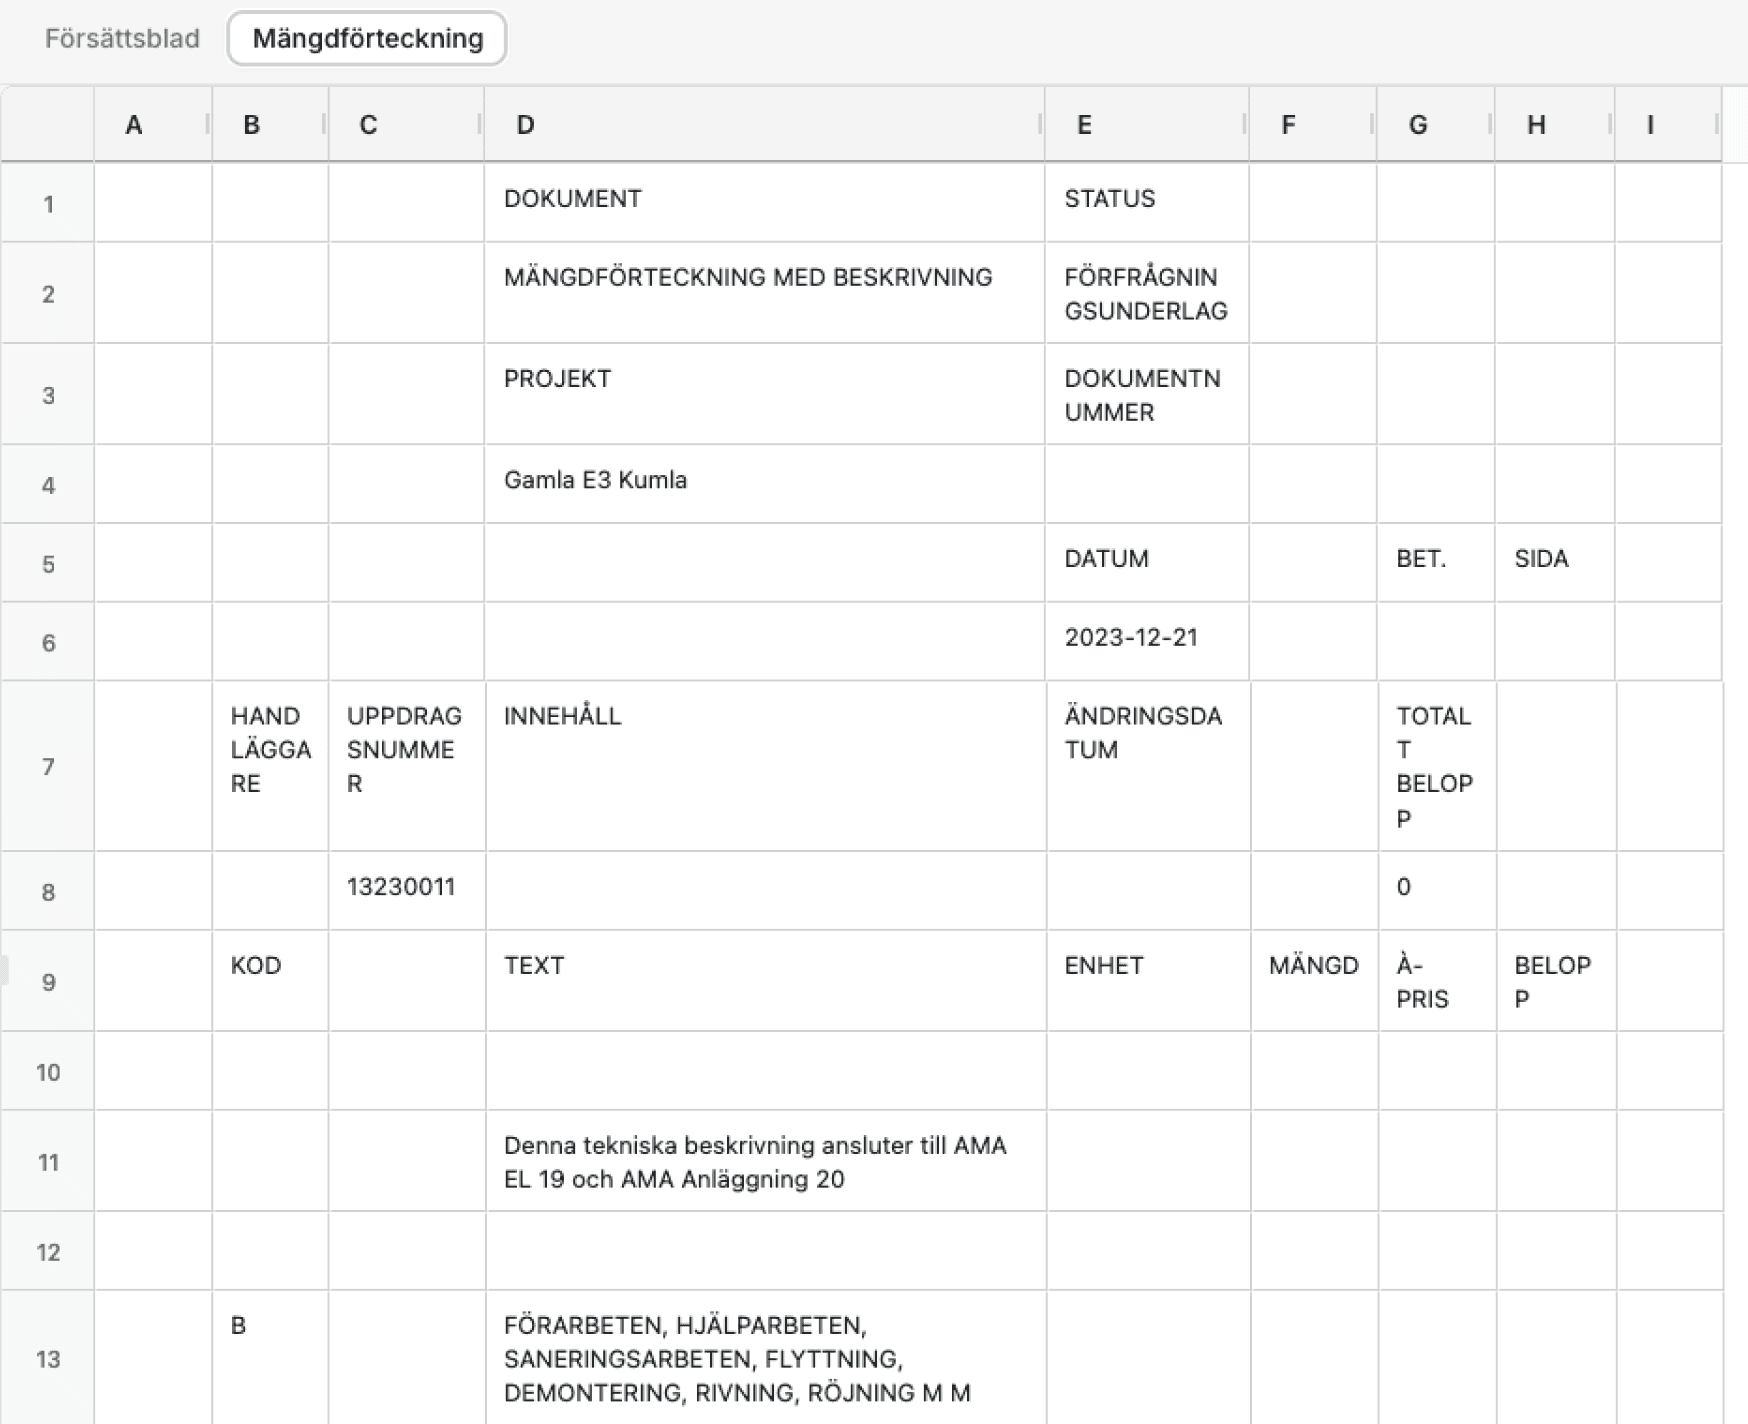Select row 7 header
The image size is (1748, 1424).
tap(48, 766)
